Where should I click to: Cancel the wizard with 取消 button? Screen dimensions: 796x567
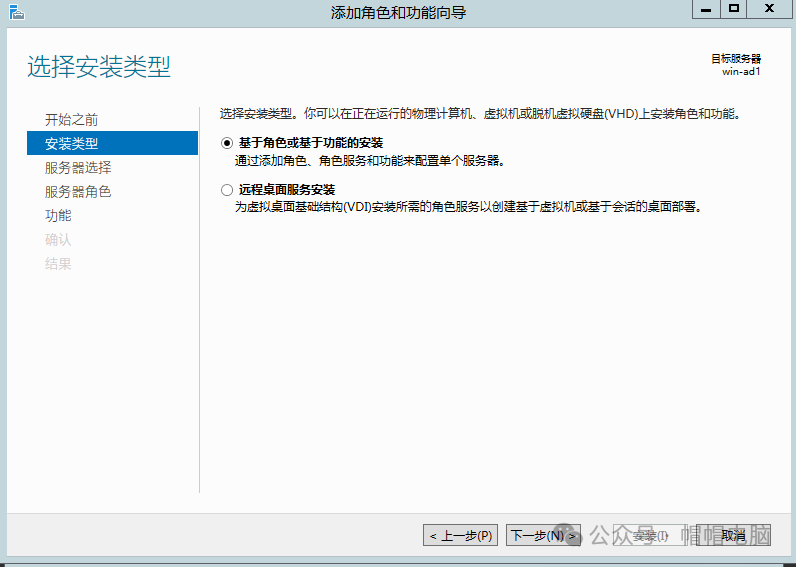click(x=733, y=535)
